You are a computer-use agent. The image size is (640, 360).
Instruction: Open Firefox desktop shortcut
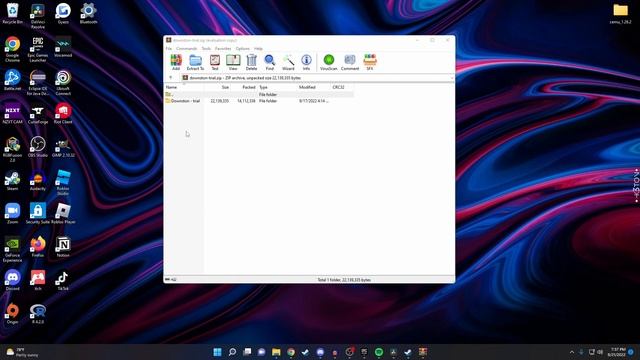[x=38, y=247]
